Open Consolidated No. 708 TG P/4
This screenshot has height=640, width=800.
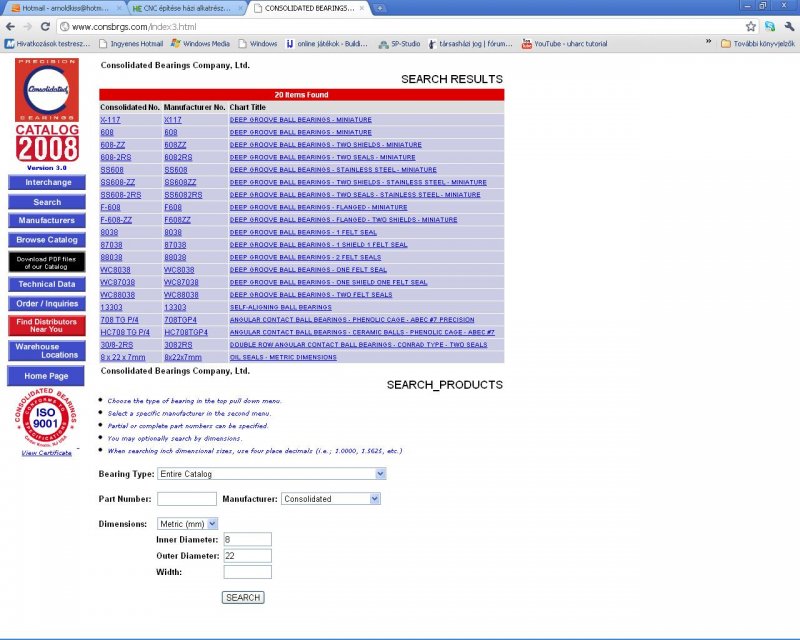click(x=119, y=320)
